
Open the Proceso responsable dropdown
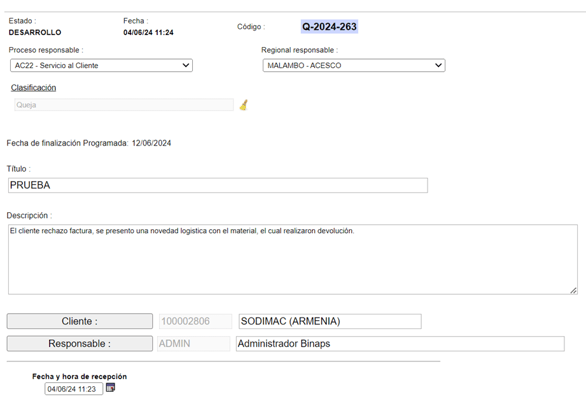(101, 65)
